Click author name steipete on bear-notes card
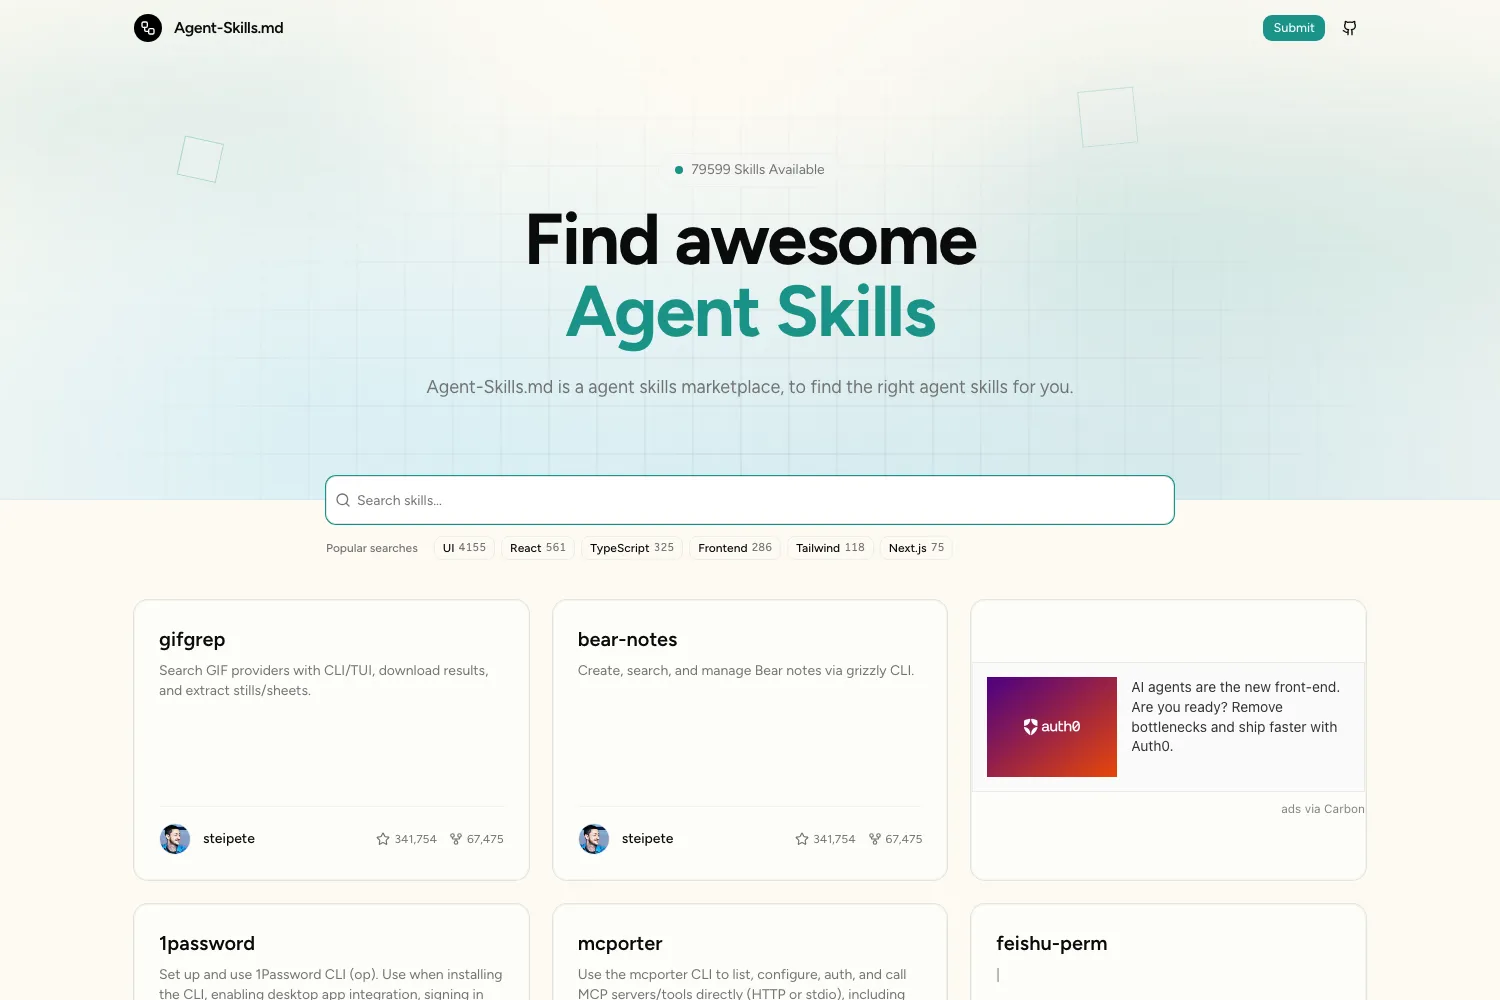Screen dimensions: 1500x1000 click(648, 839)
